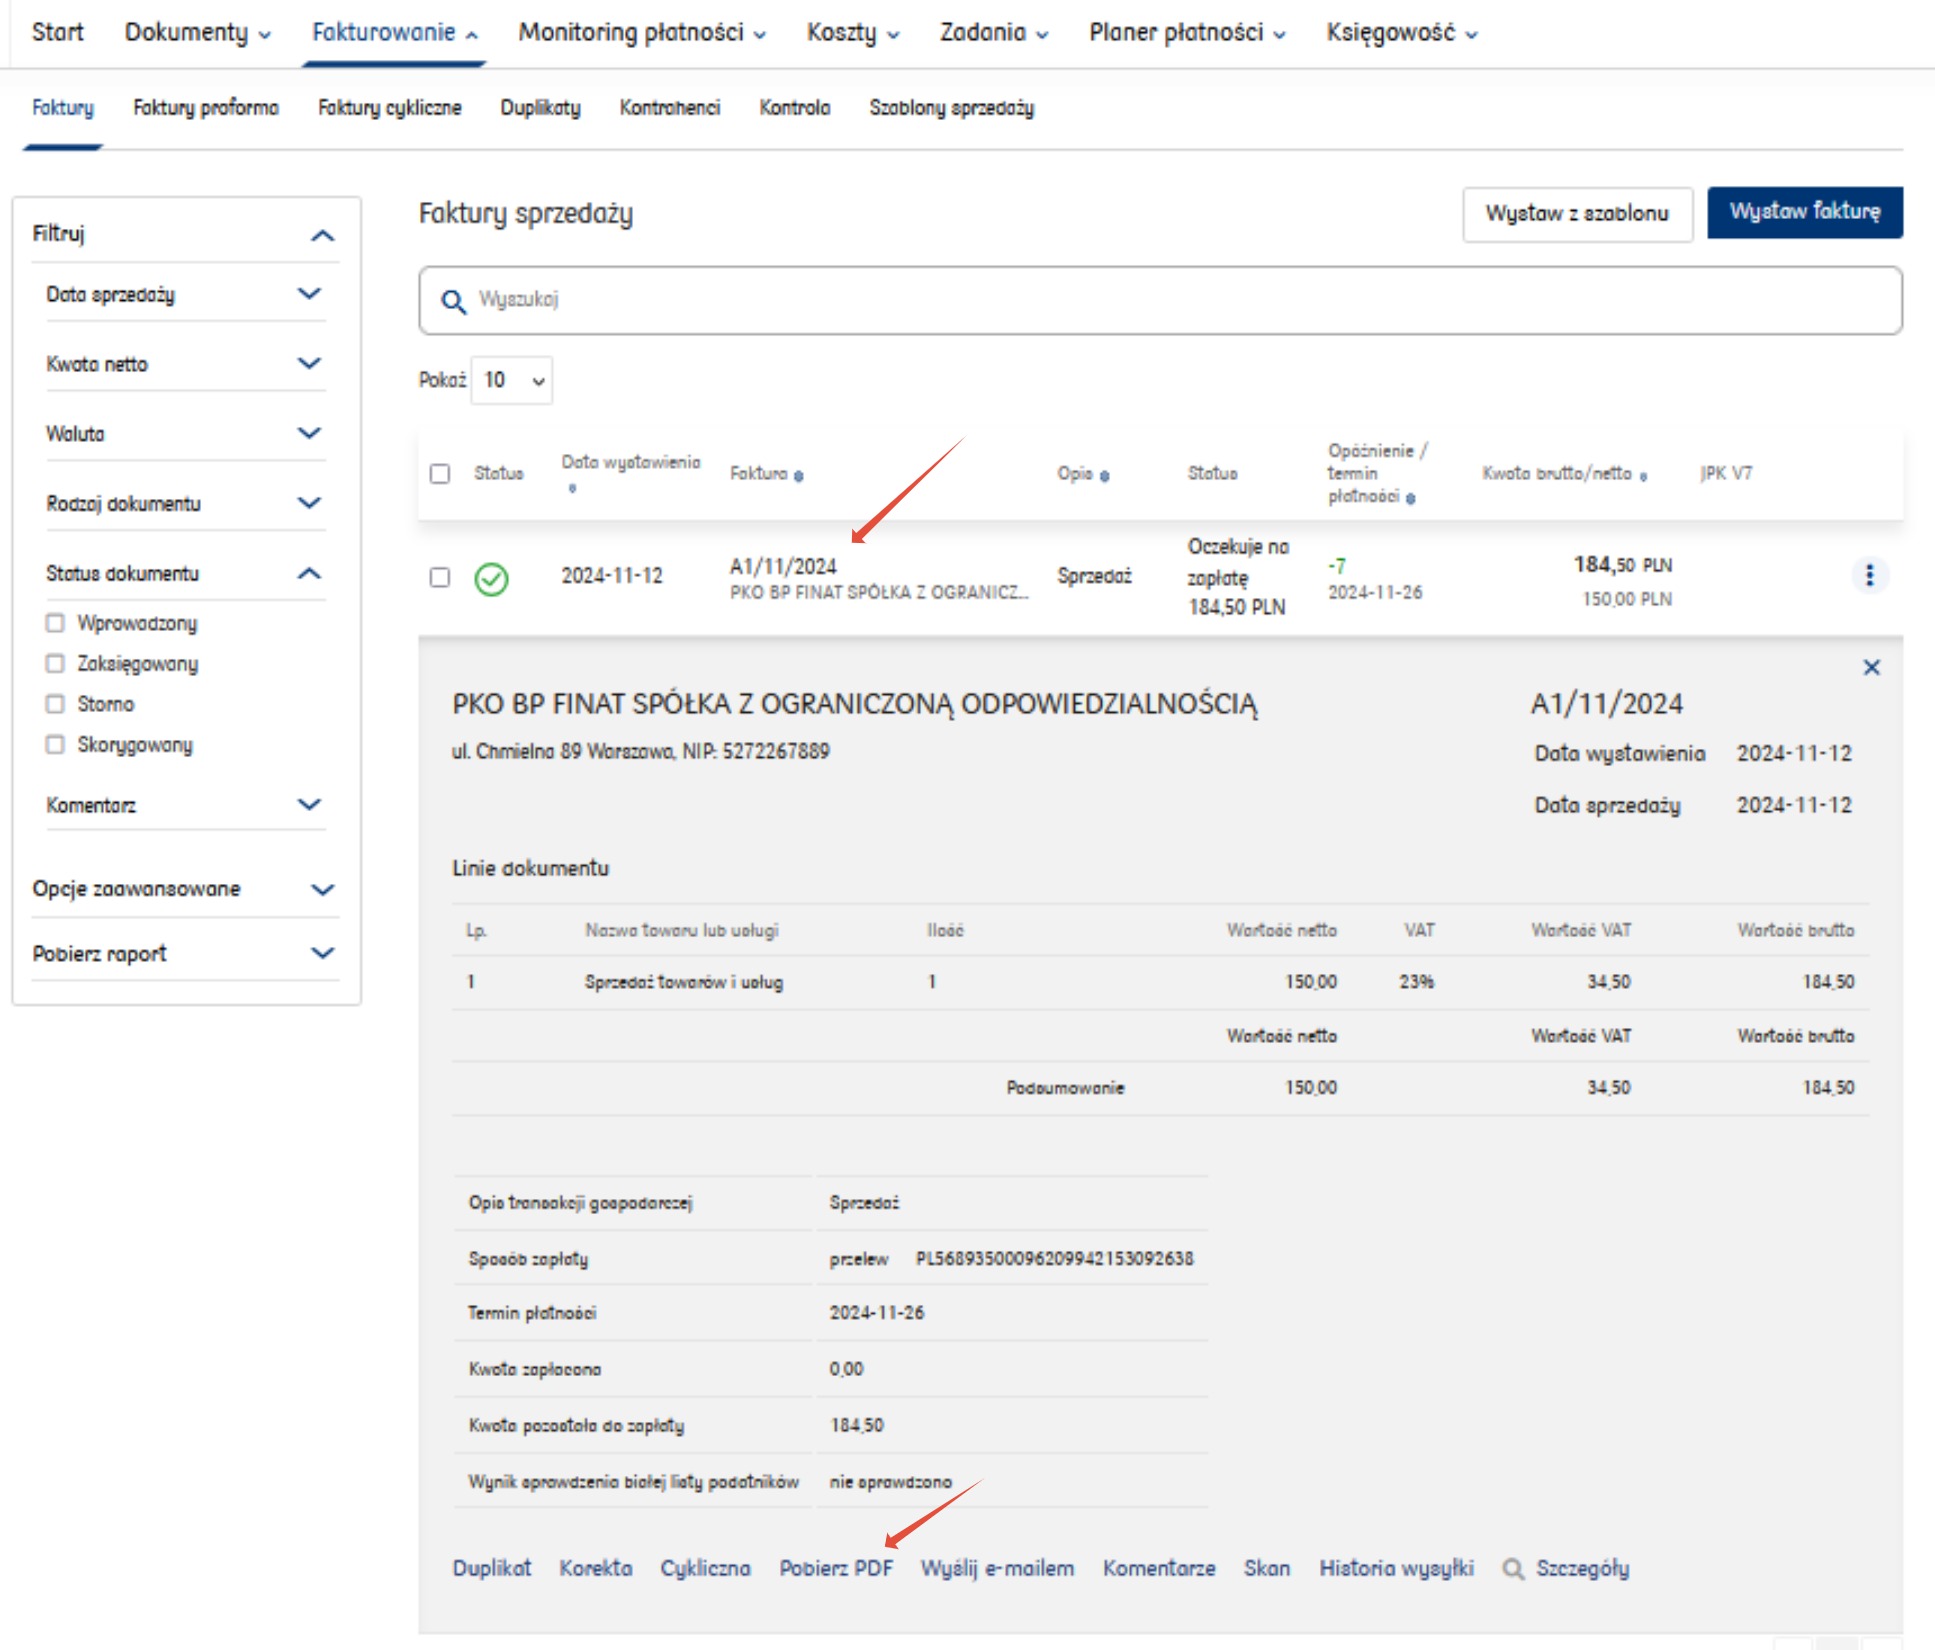
Task: Sort by Kwota brutto/netto column icon
Action: pos(1643,476)
